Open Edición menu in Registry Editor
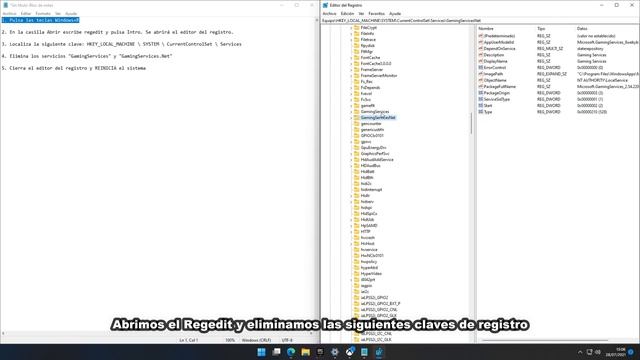Screen dimensions: 640x360 pyautogui.click(x=347, y=13)
